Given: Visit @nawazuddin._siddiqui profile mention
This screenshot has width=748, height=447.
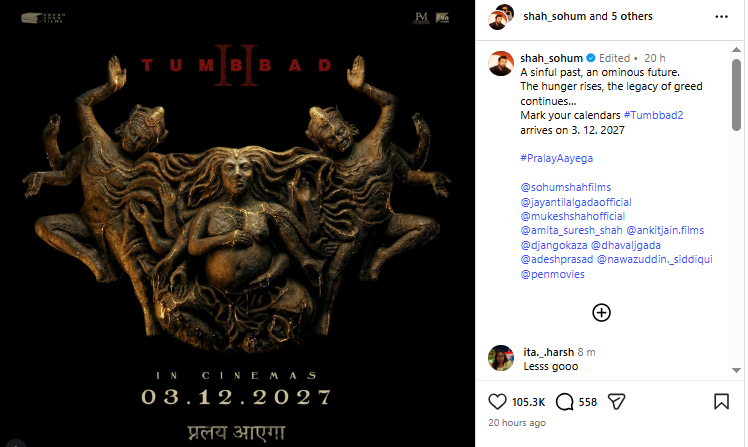Looking at the screenshot, I should [x=654, y=260].
